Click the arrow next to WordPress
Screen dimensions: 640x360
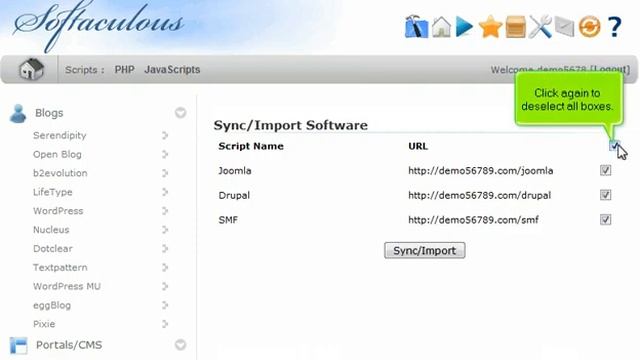(x=165, y=211)
